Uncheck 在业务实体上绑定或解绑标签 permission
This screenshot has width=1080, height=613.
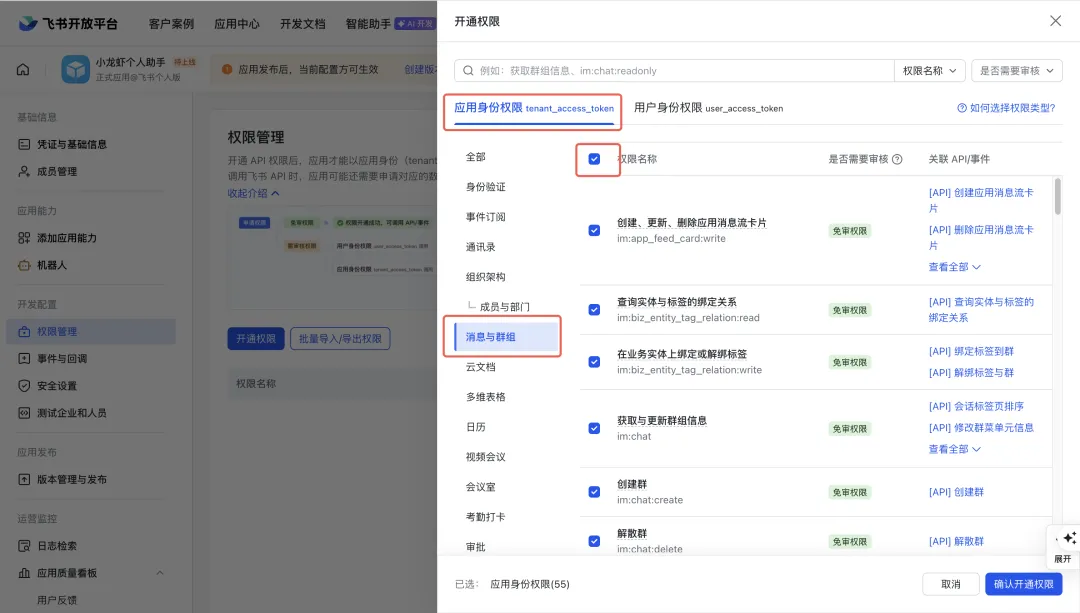(x=594, y=362)
